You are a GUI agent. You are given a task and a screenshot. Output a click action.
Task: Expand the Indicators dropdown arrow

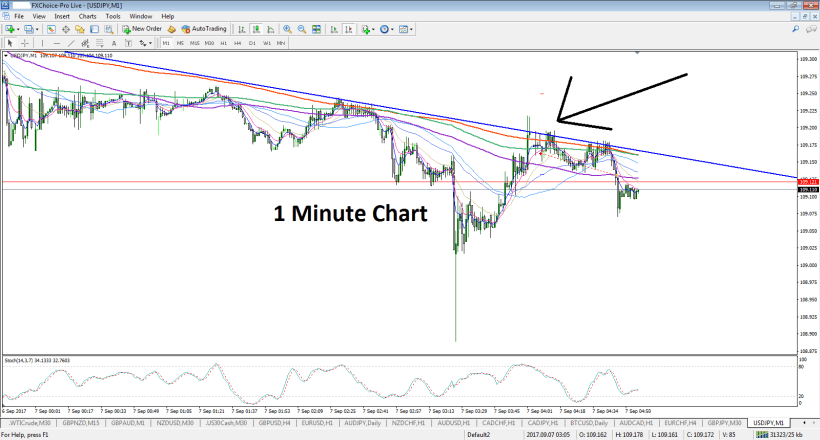(373, 29)
